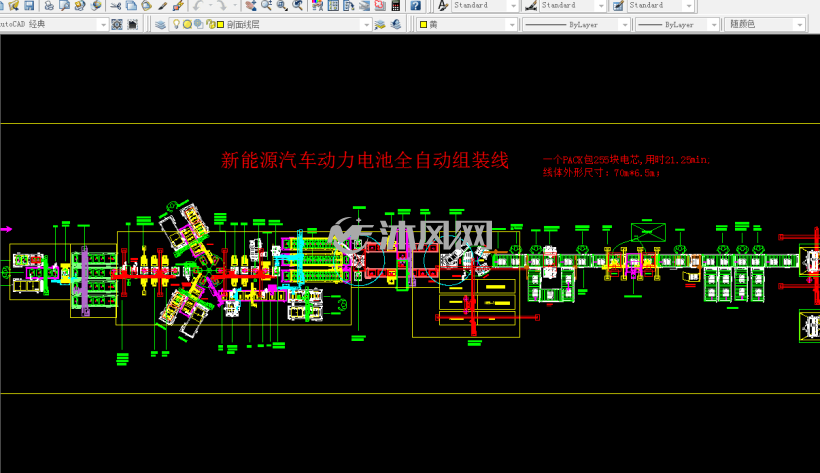820x473 pixels.
Task: Open the redo history dropdown arrow
Action: click(234, 5)
